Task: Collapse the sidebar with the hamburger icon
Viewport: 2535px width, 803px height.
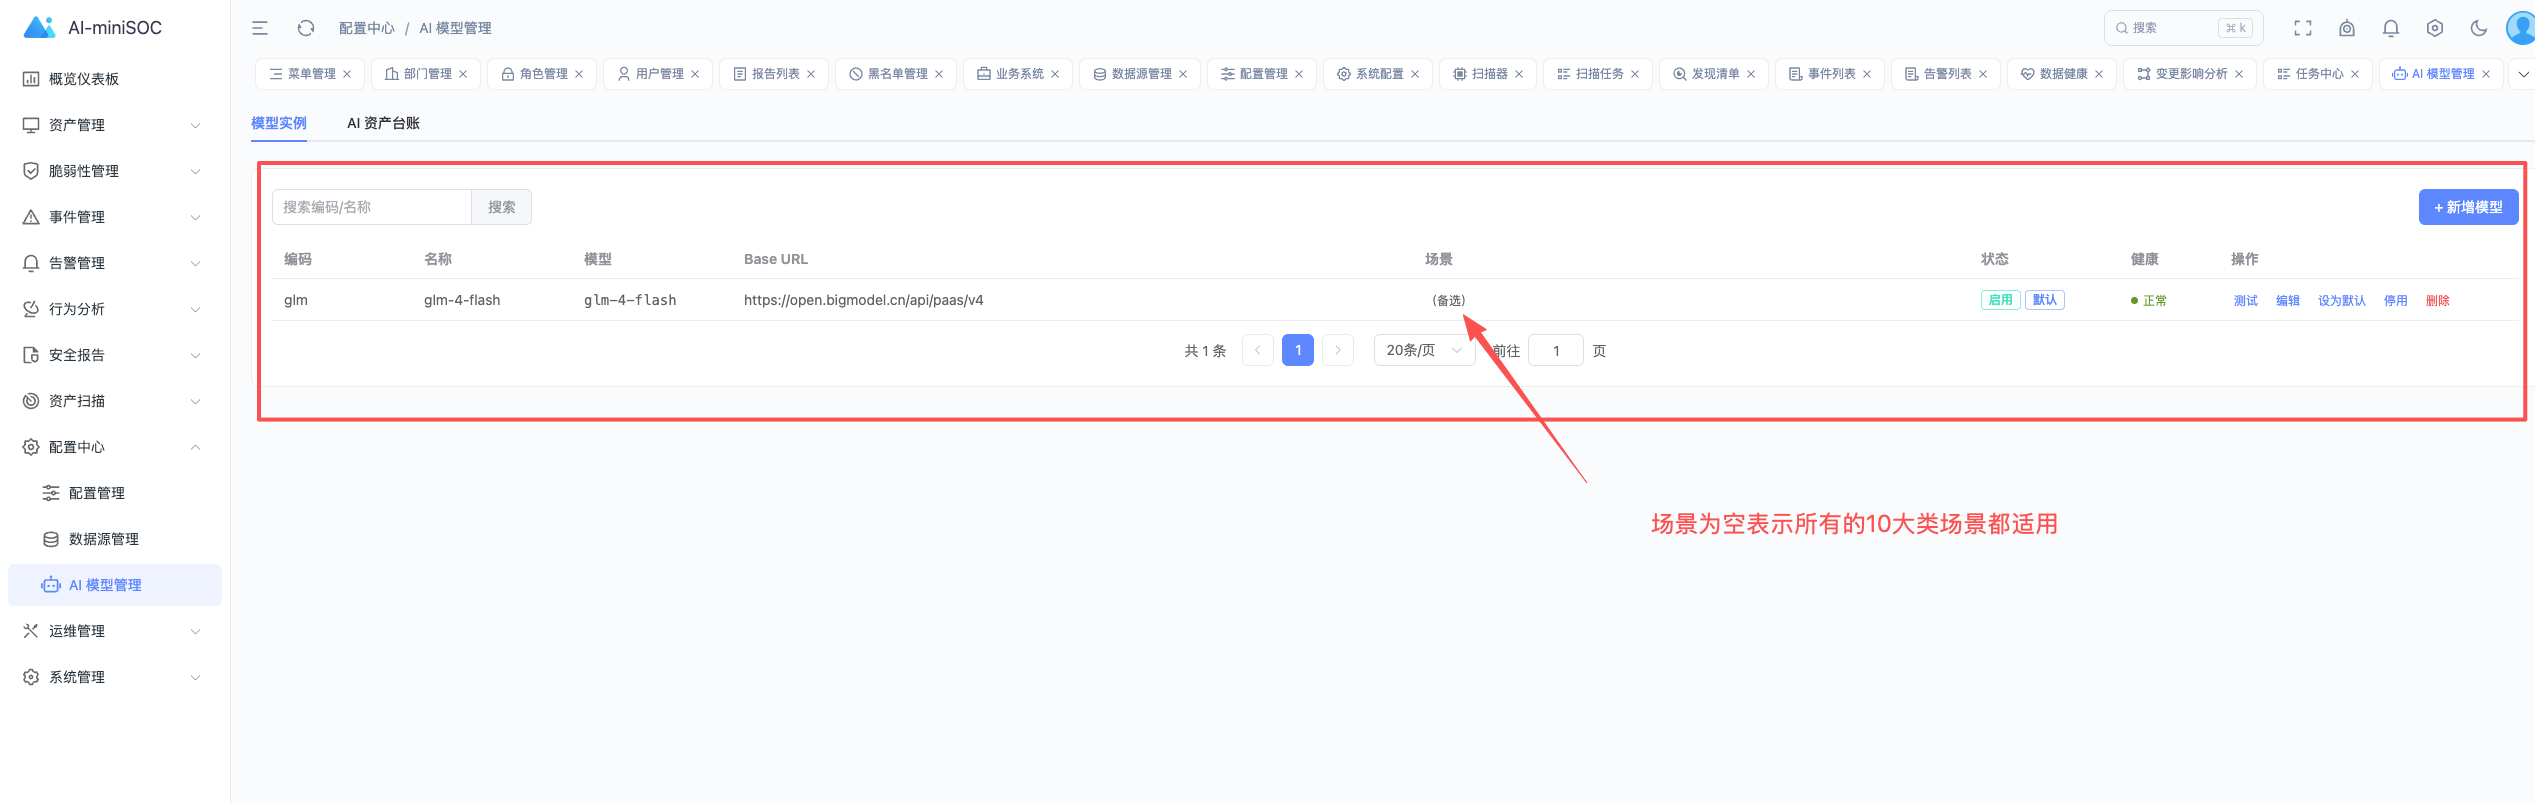Action: 260,28
